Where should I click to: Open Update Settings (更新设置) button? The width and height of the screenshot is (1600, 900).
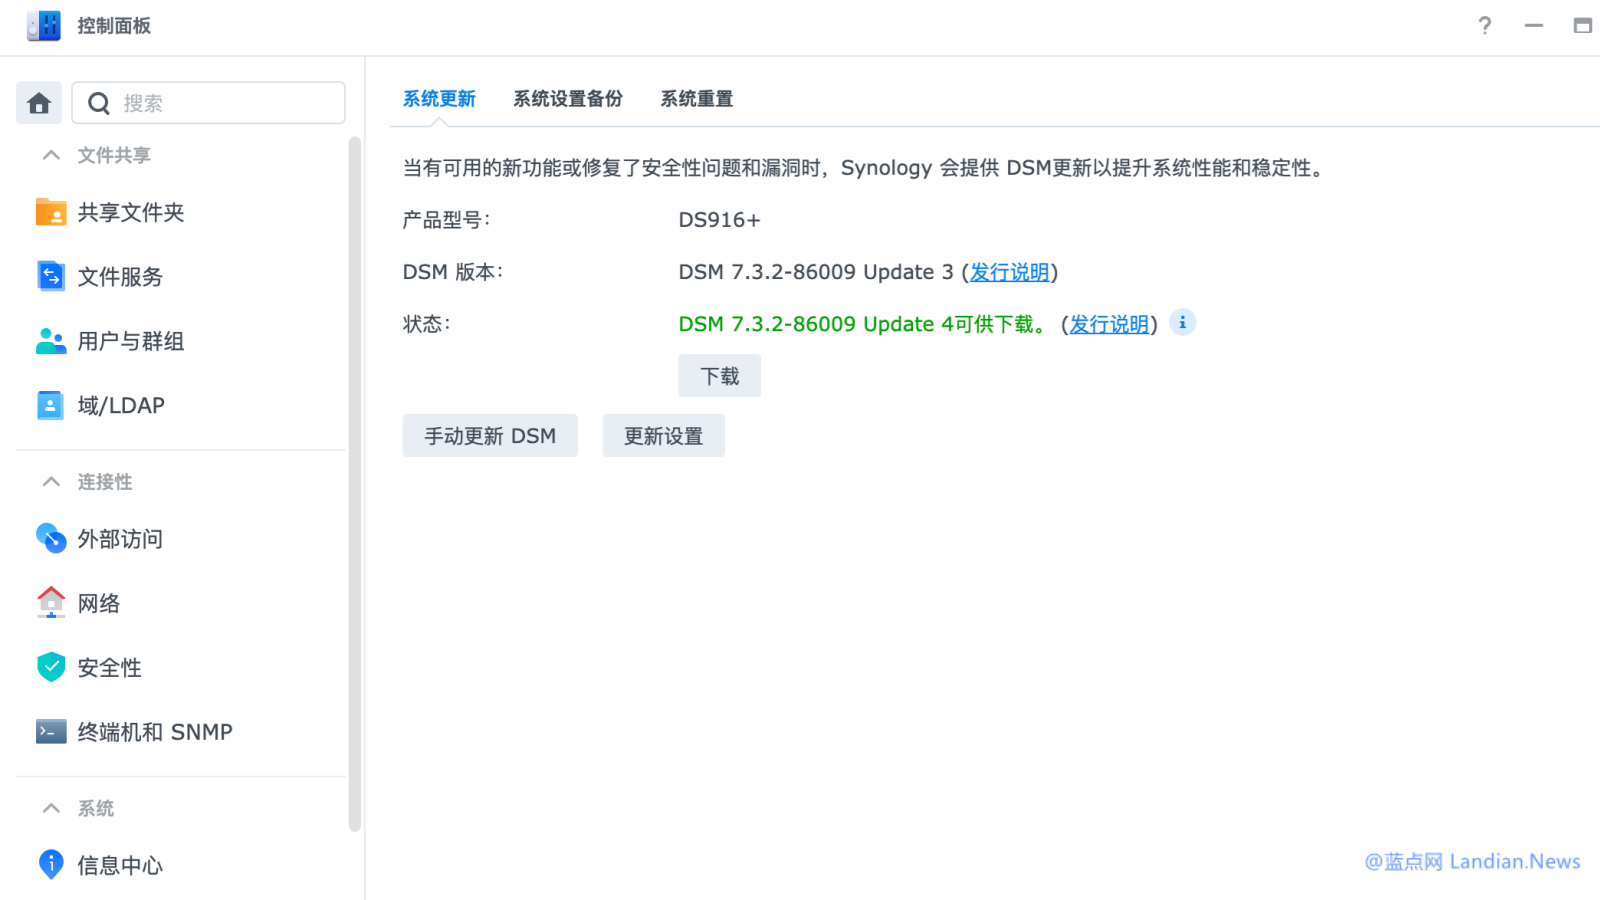(664, 436)
